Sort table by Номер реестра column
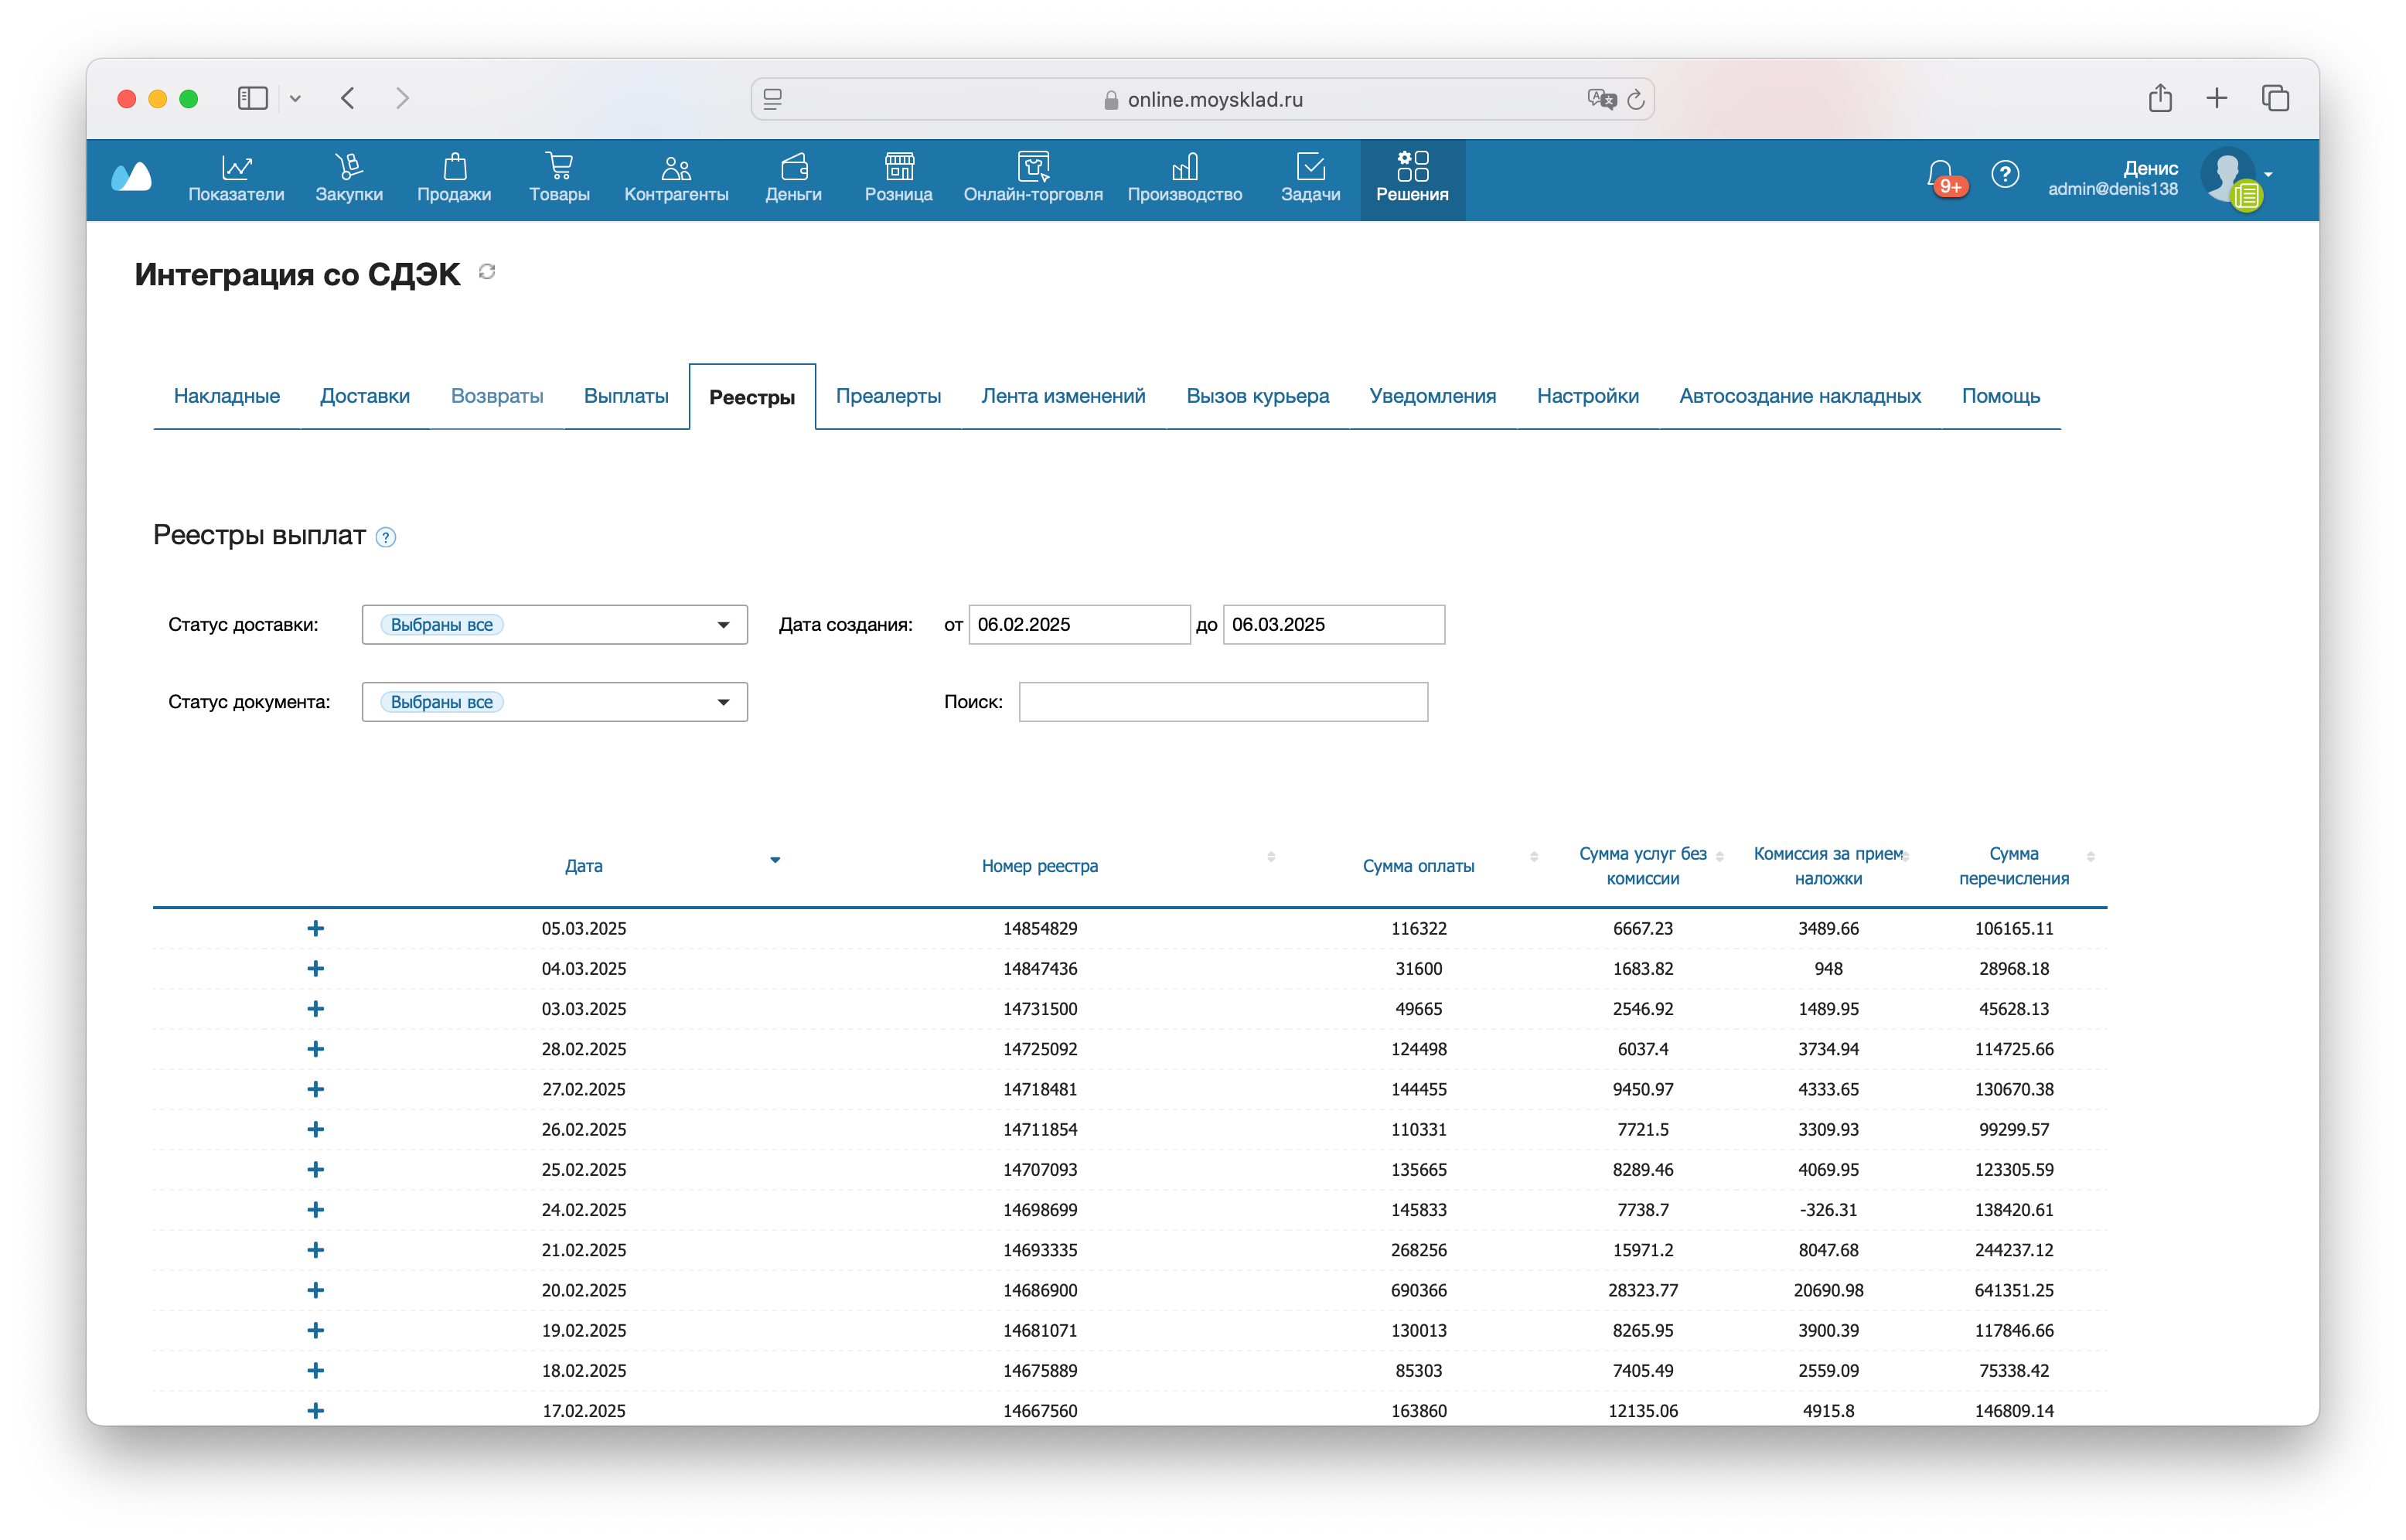Viewport: 2406px width, 1540px height. tap(1039, 865)
